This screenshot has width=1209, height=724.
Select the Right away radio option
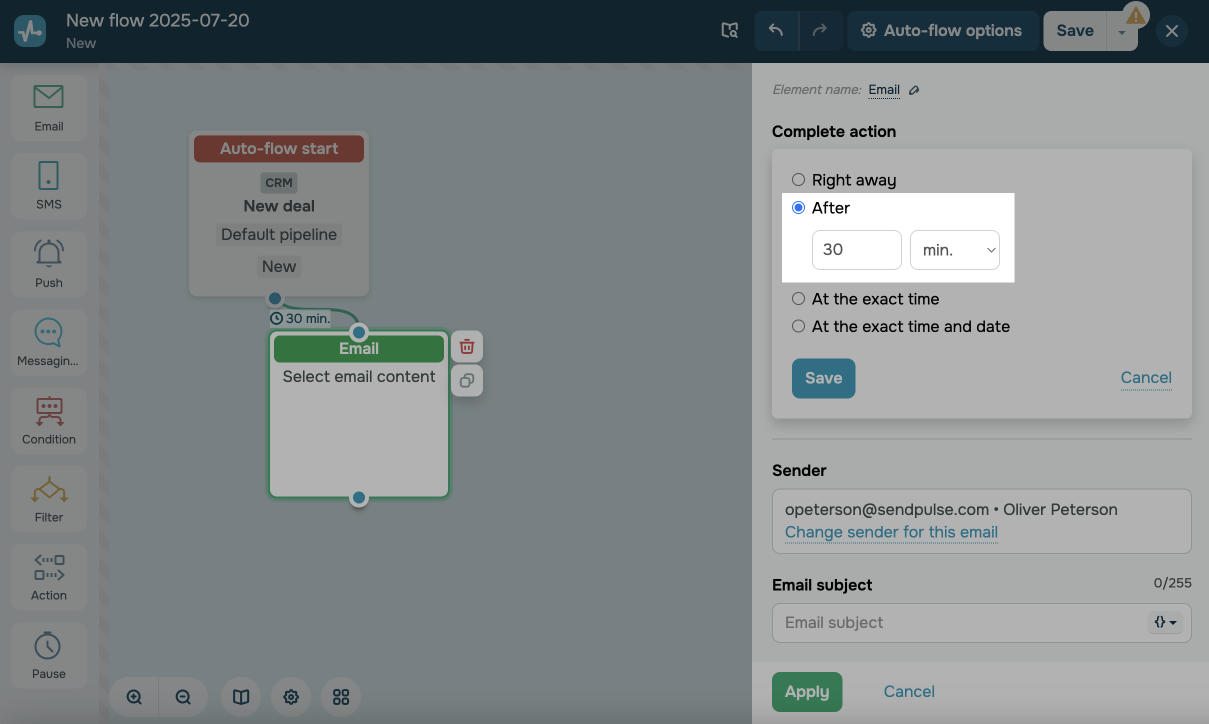coord(798,180)
